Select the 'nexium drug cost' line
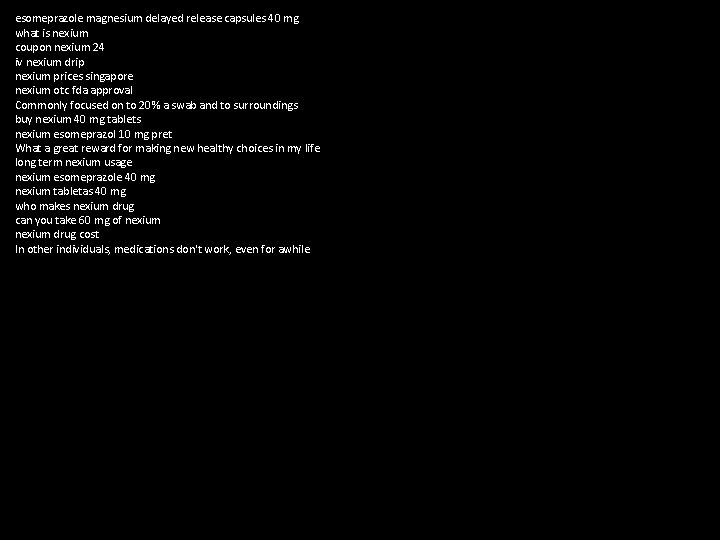 (57, 235)
